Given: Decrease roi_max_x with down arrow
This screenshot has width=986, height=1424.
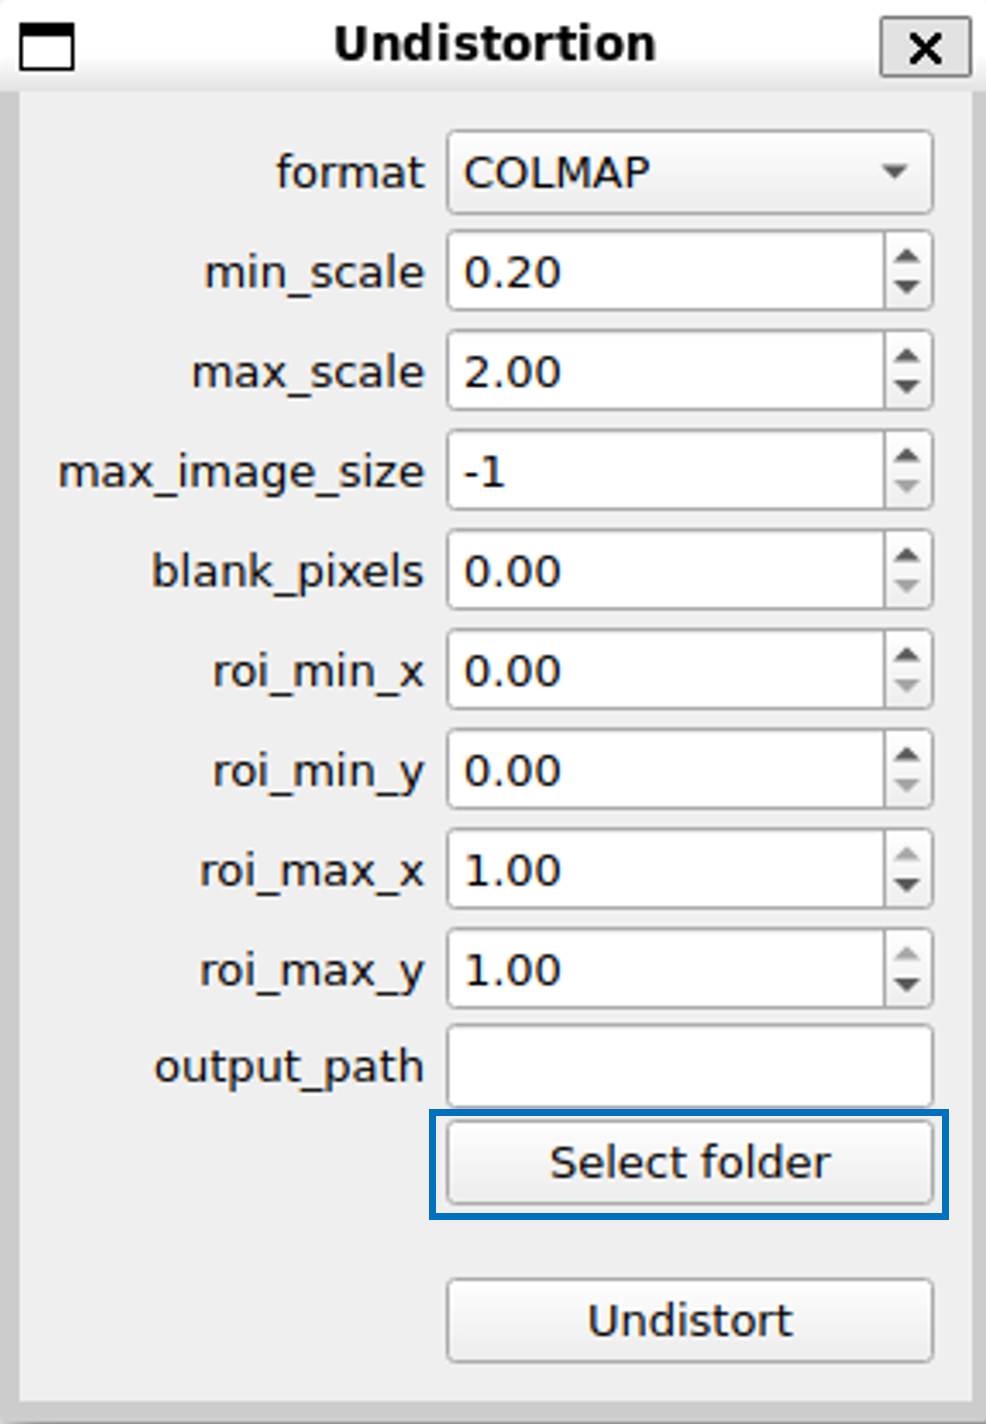Looking at the screenshot, I should point(907,885).
